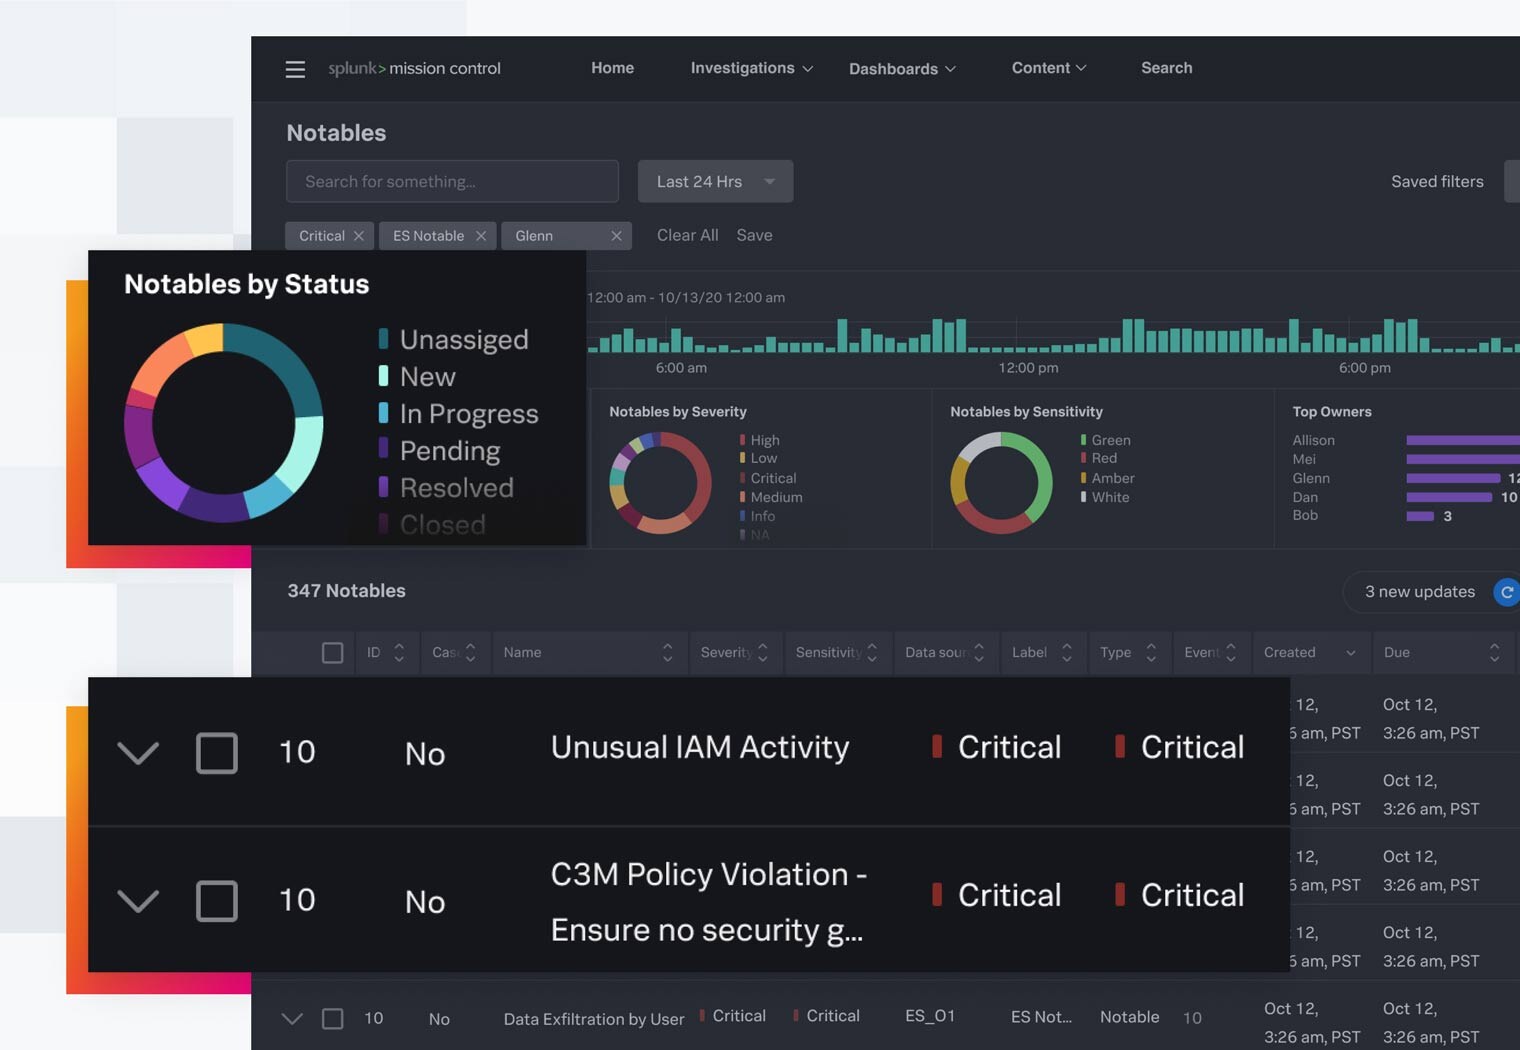Open the Investigations menu
The width and height of the screenshot is (1520, 1050).
coord(751,68)
